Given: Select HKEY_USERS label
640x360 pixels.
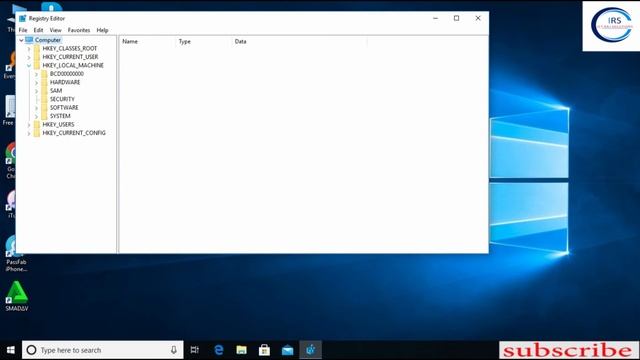Looking at the screenshot, I should coord(58,124).
